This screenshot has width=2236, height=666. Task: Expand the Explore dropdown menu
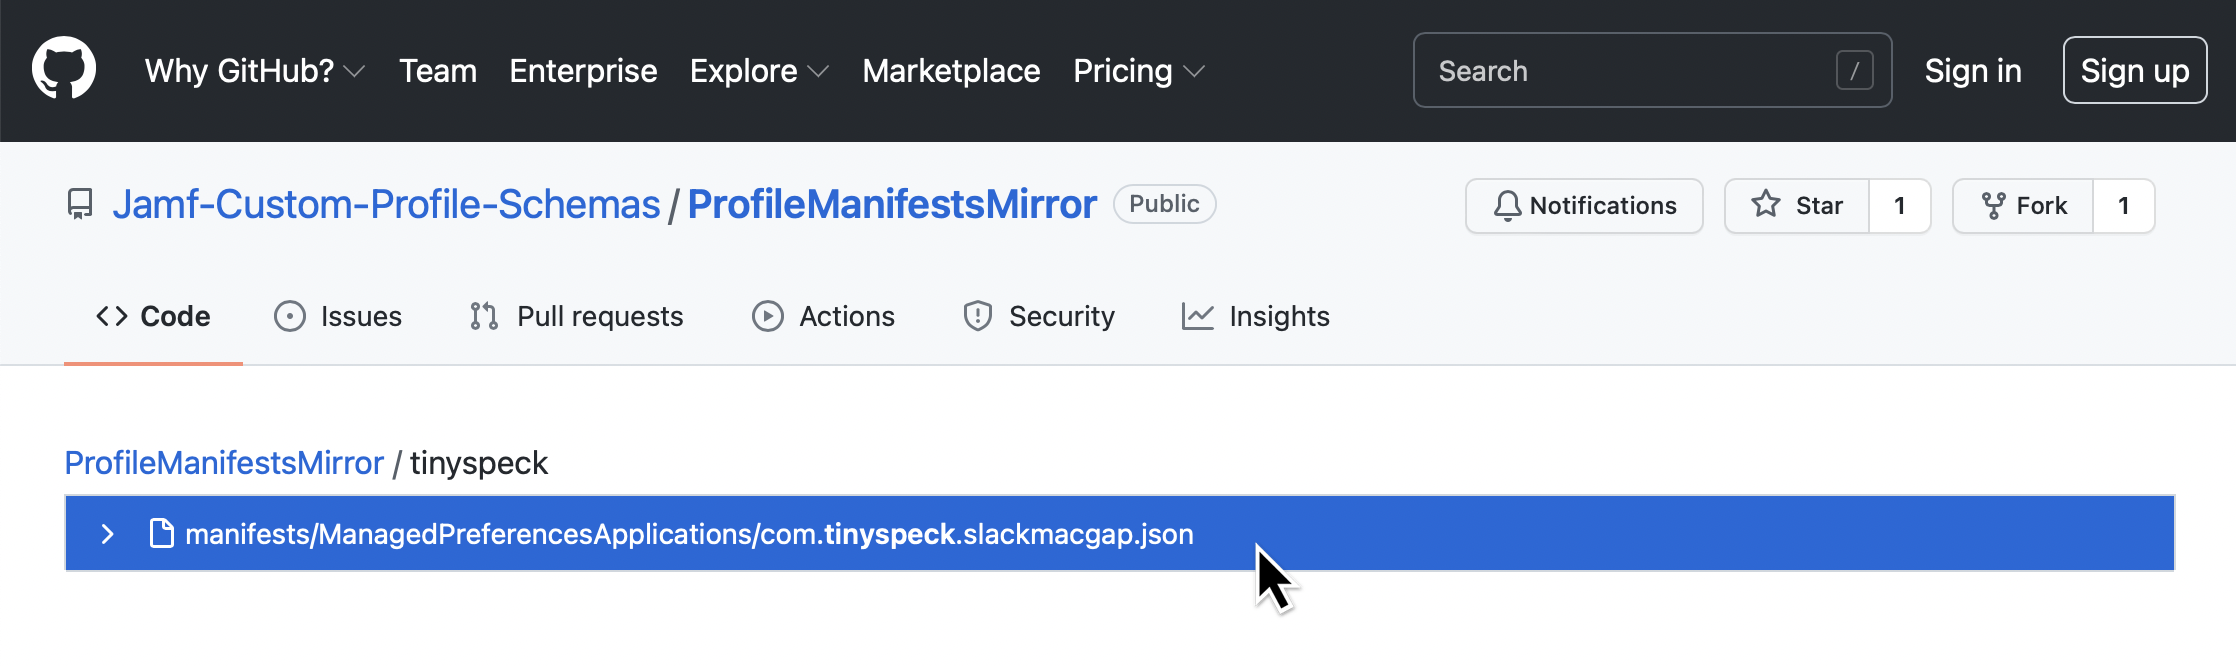759,71
